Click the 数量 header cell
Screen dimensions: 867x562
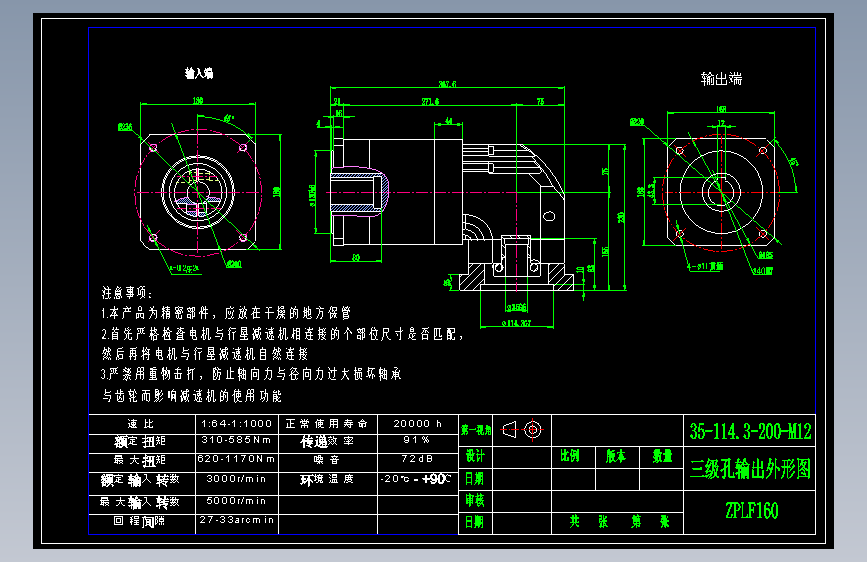(662, 456)
